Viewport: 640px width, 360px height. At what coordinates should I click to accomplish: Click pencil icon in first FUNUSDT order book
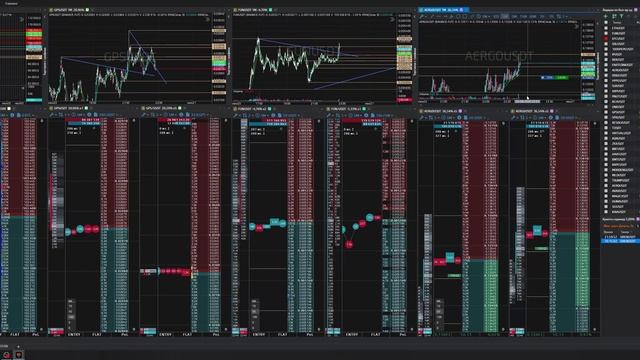pyautogui.click(x=236, y=116)
